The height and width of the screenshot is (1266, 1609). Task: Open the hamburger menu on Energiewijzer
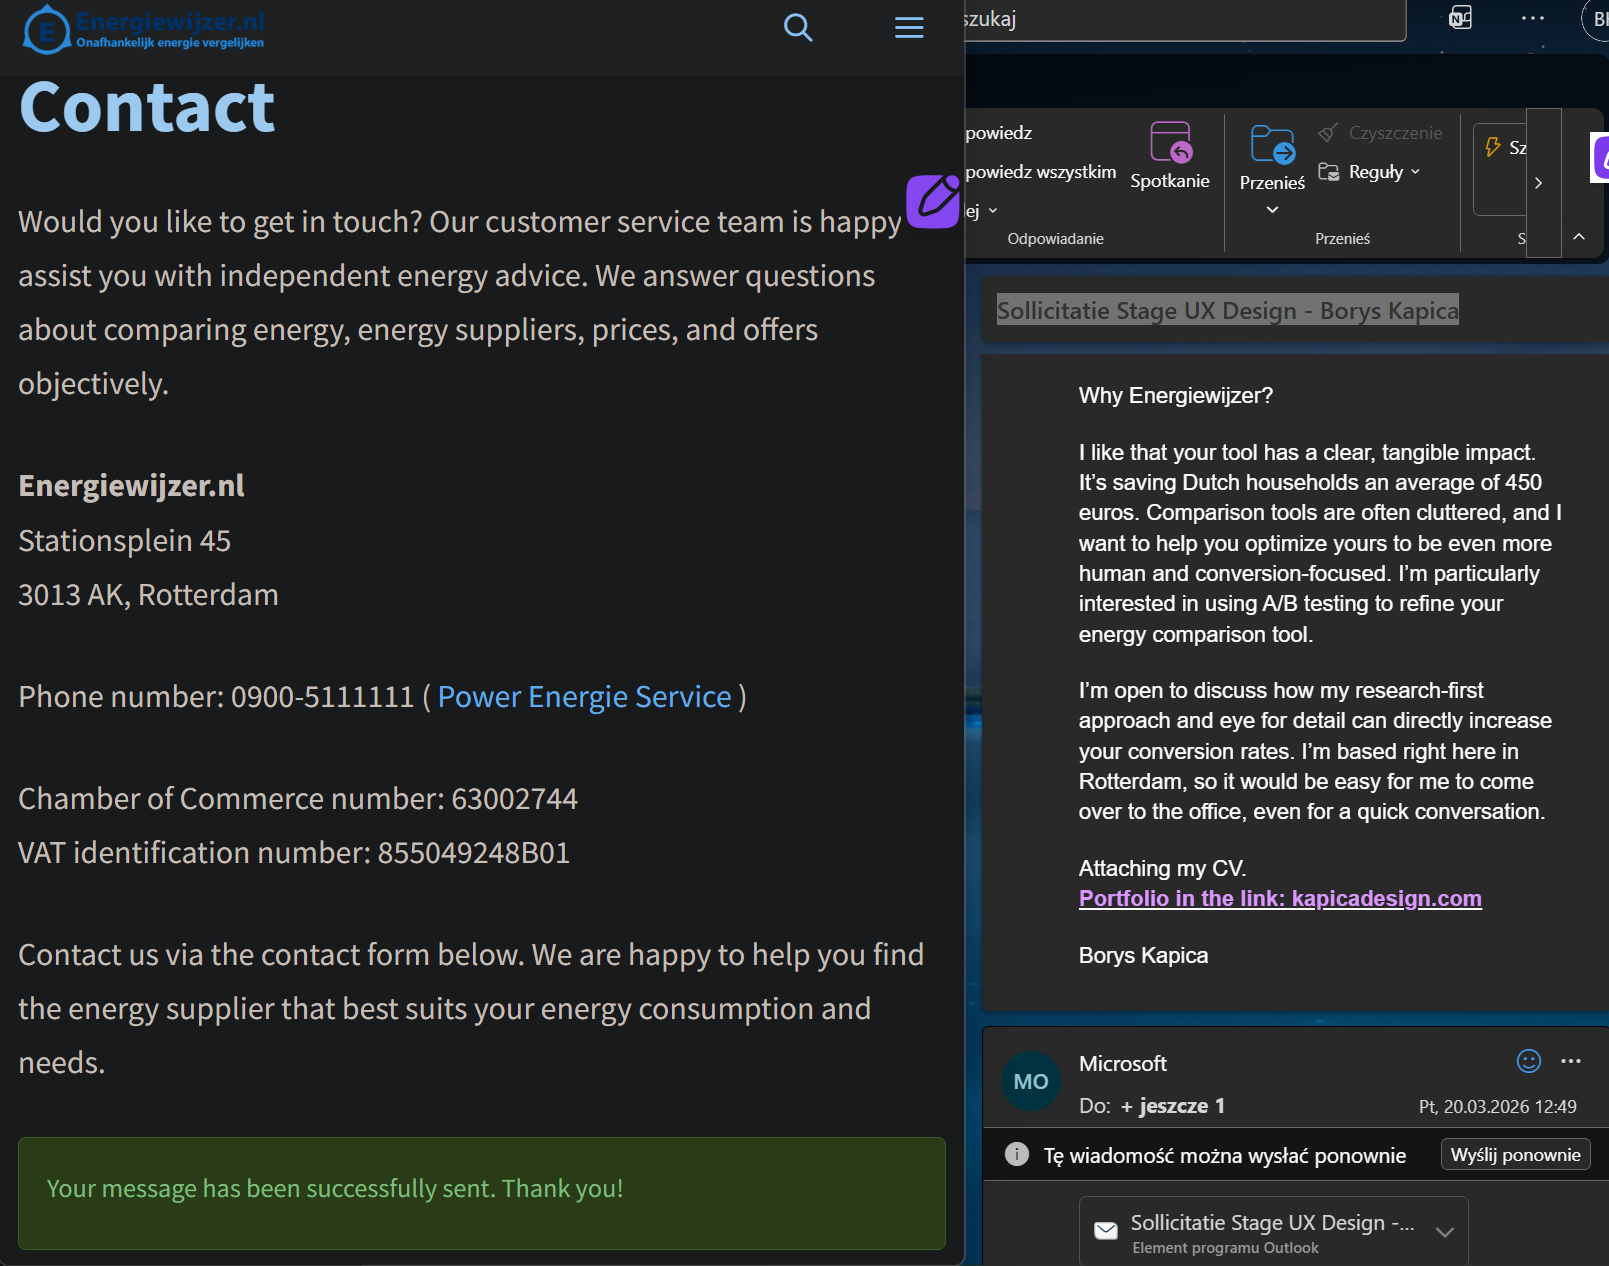click(908, 28)
